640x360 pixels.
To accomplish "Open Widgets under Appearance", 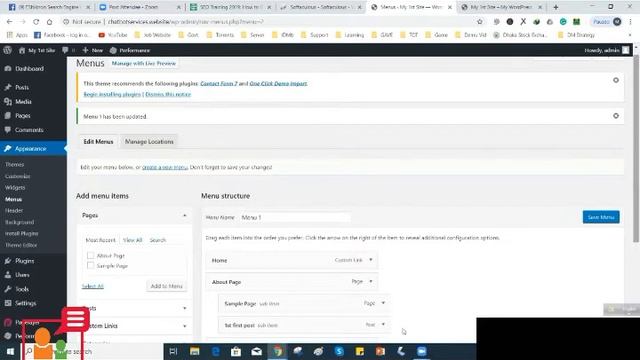I will 15,188.
